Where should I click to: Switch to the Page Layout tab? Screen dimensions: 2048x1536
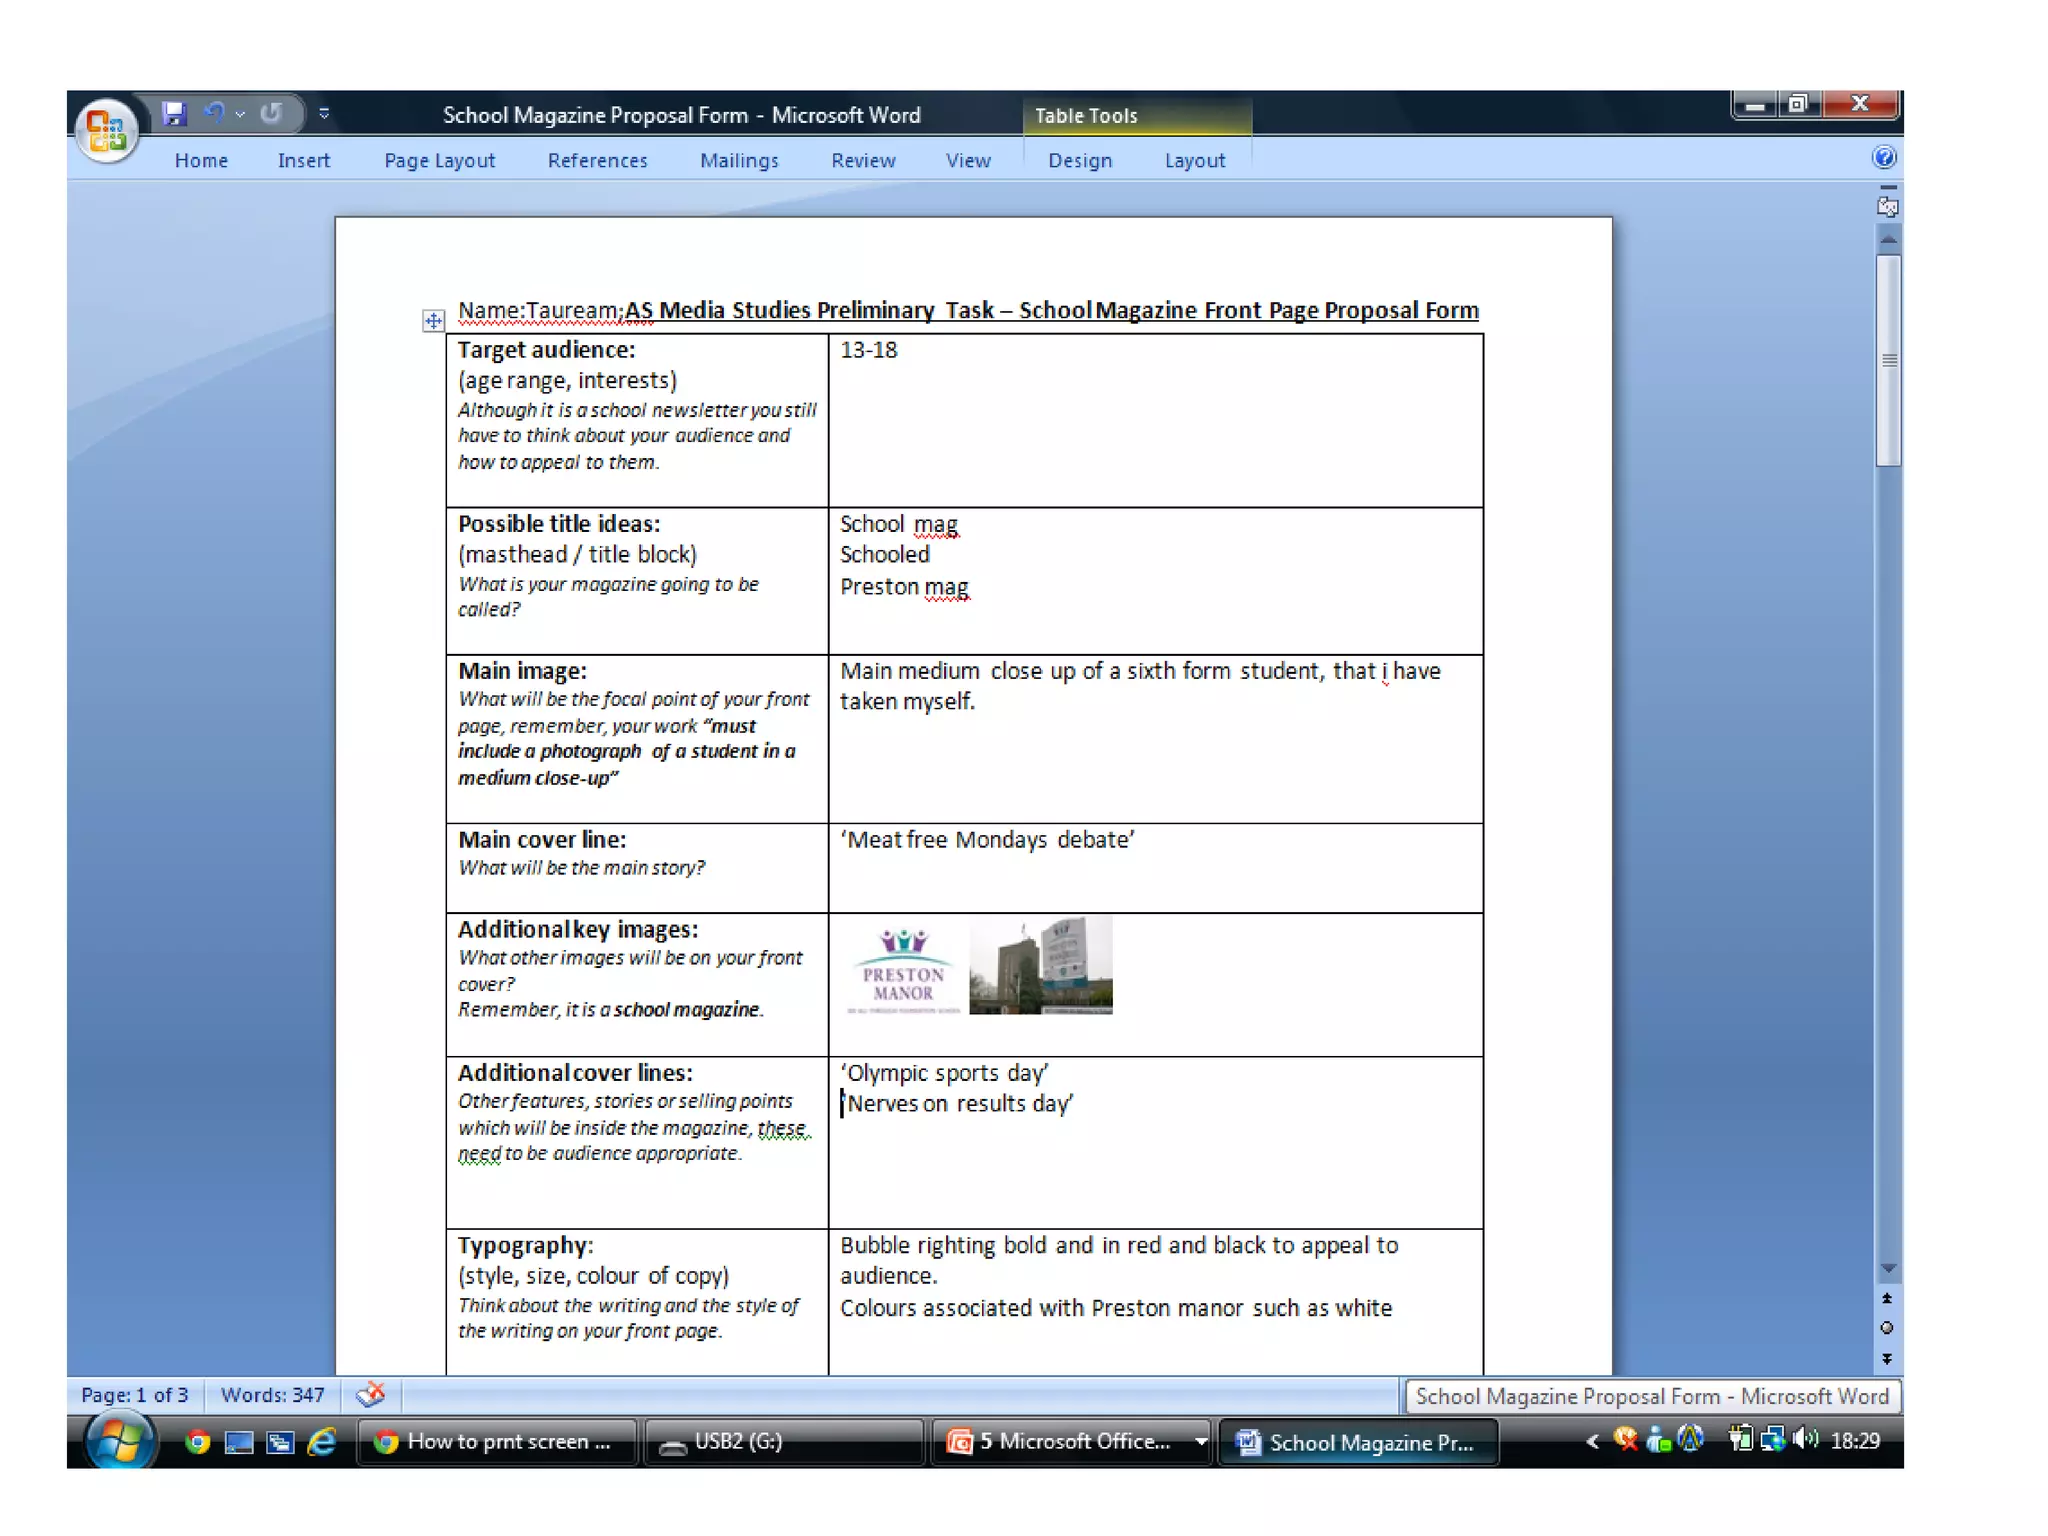point(439,160)
